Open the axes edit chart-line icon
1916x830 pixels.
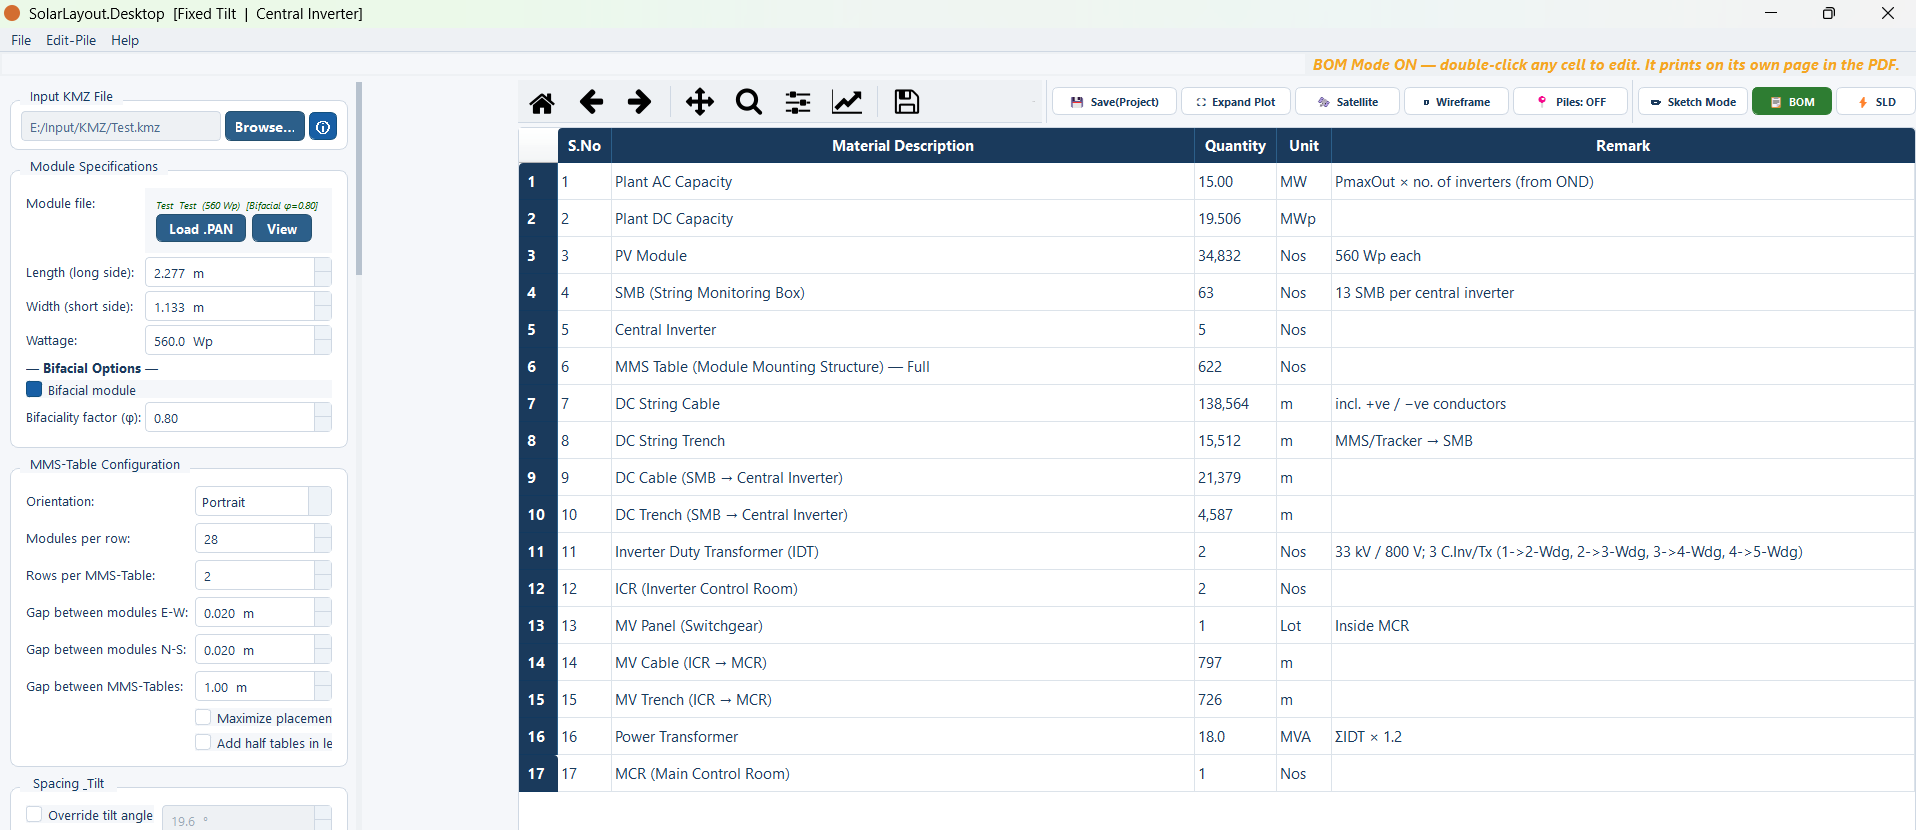[x=847, y=102]
